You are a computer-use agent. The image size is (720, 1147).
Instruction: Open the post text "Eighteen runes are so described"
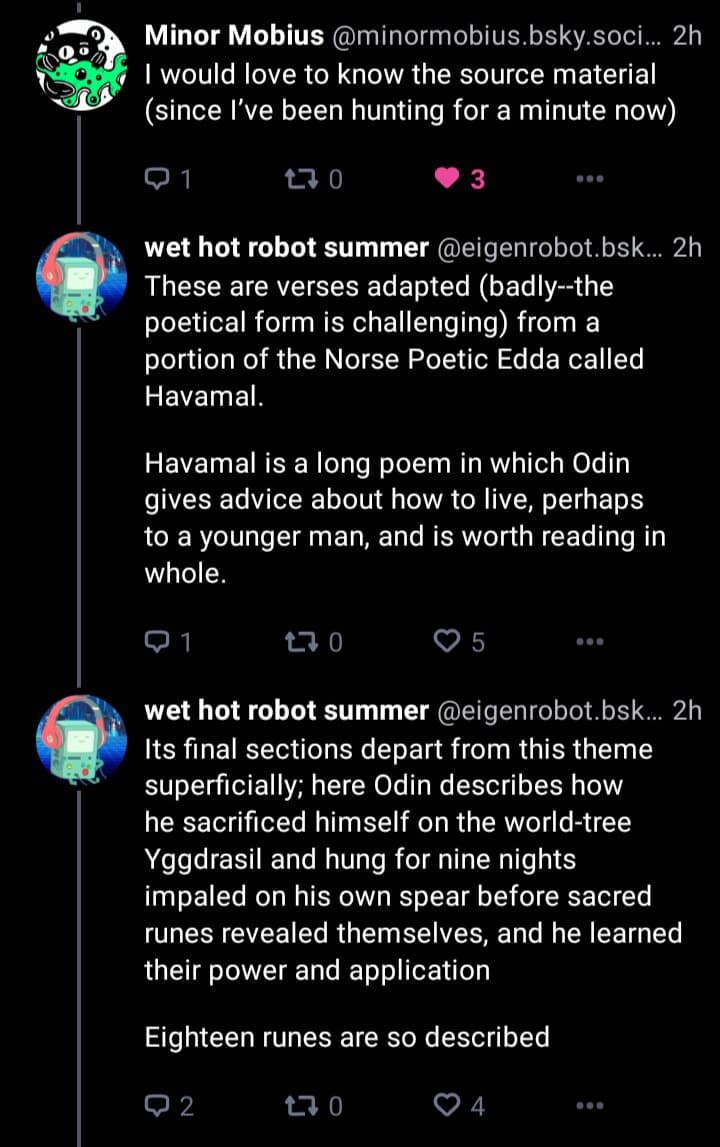tap(347, 1036)
